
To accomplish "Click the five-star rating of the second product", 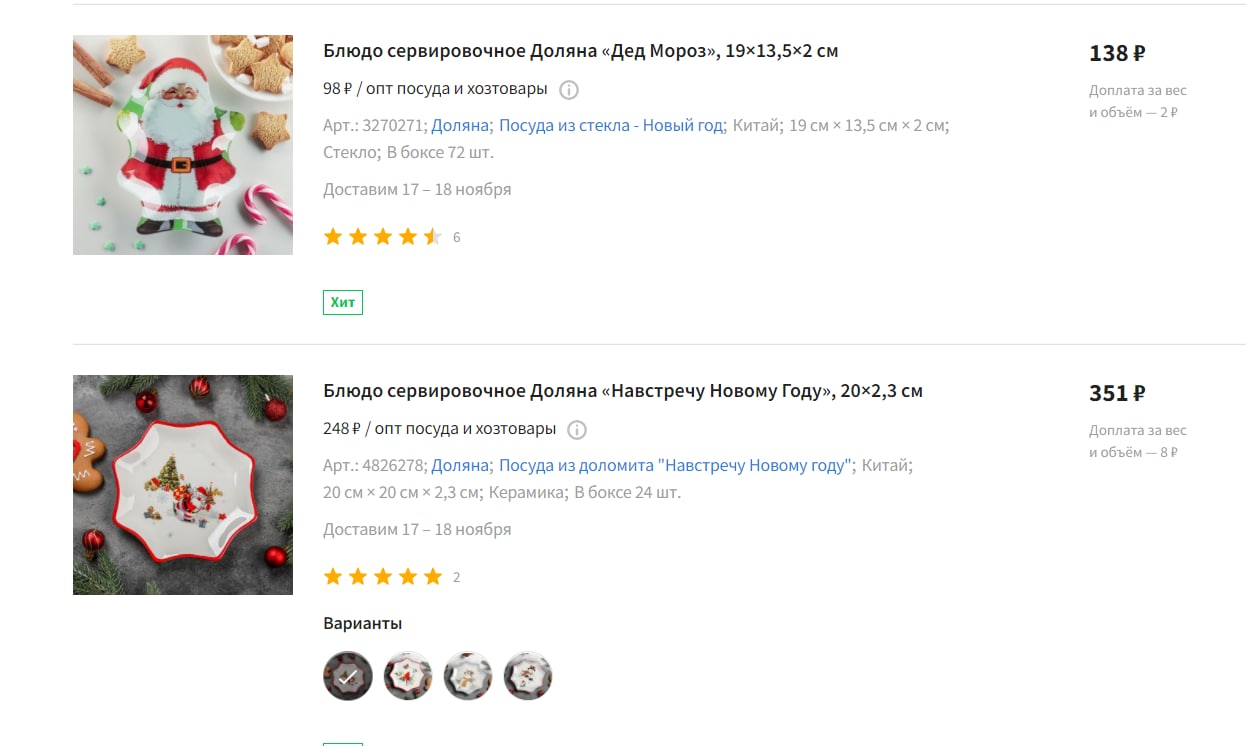I will (383, 577).
